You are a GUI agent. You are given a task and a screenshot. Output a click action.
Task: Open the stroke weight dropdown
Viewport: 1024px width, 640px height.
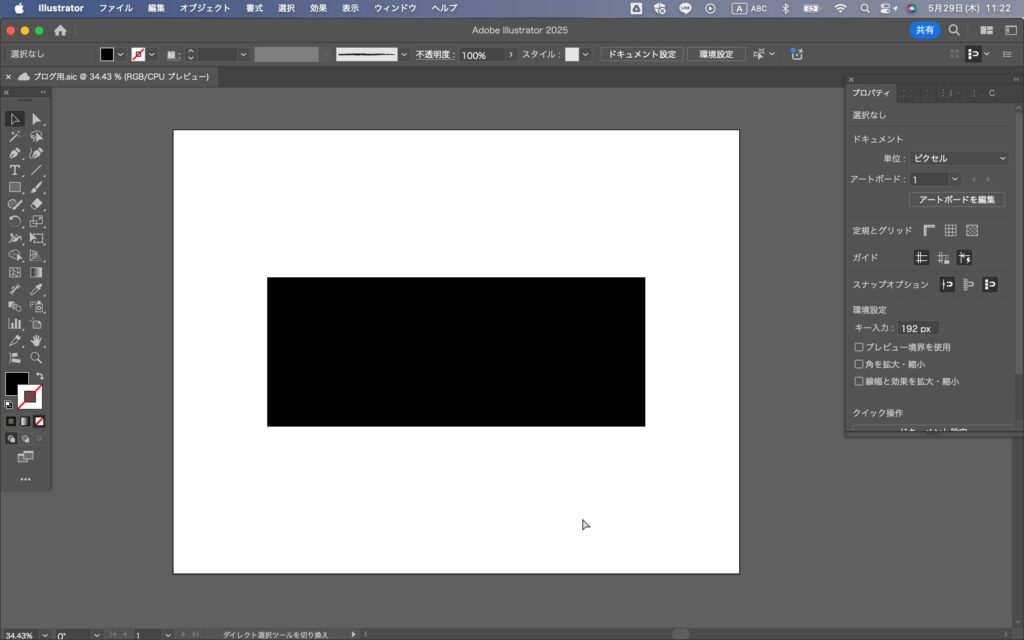tap(244, 54)
